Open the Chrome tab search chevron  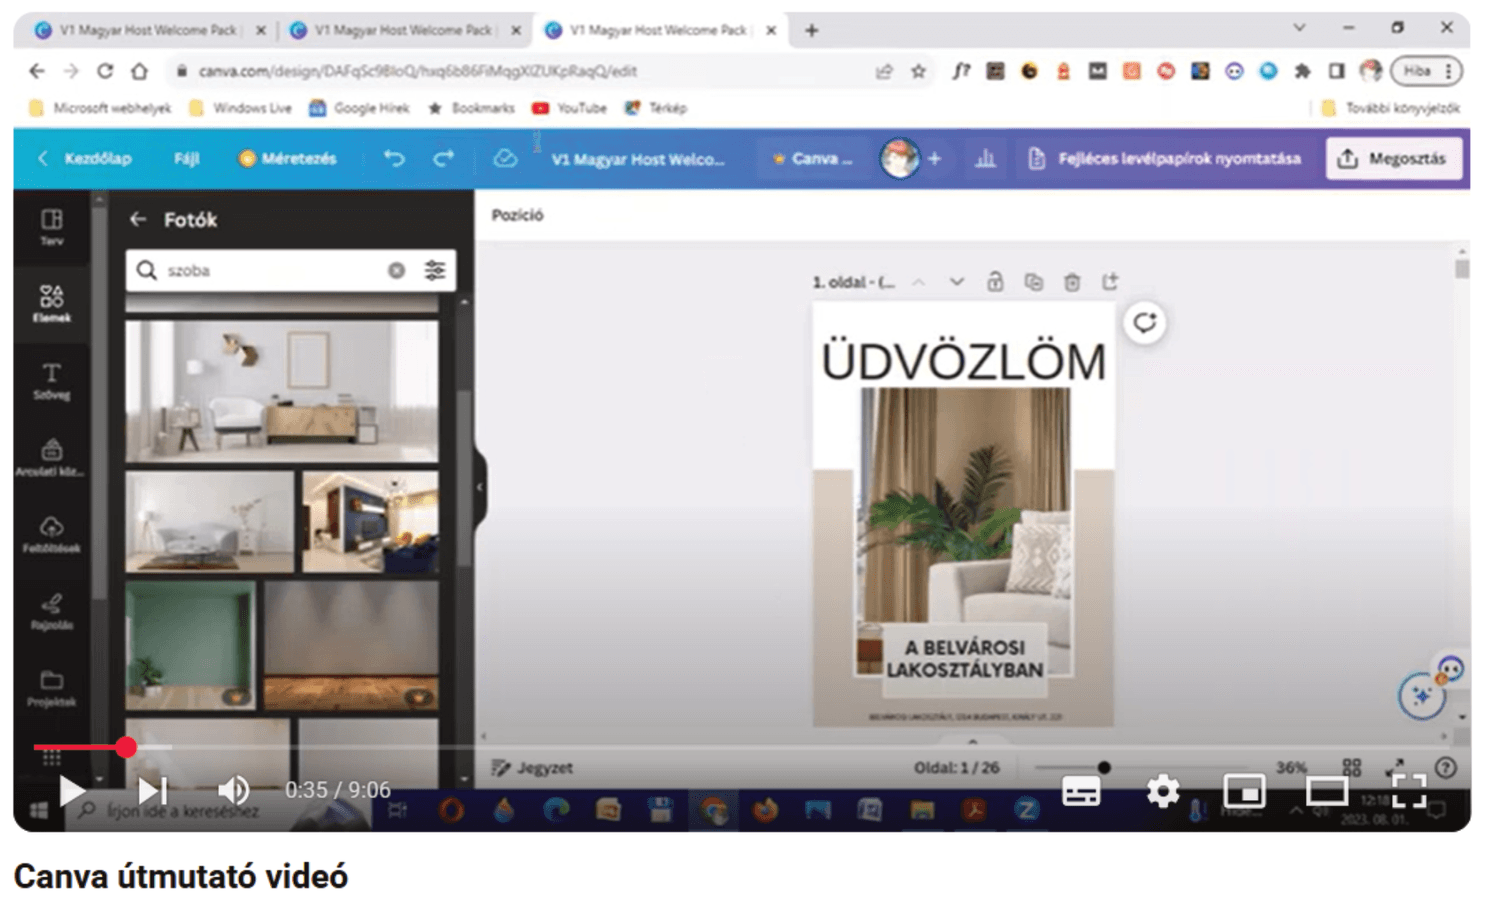coord(1299,28)
